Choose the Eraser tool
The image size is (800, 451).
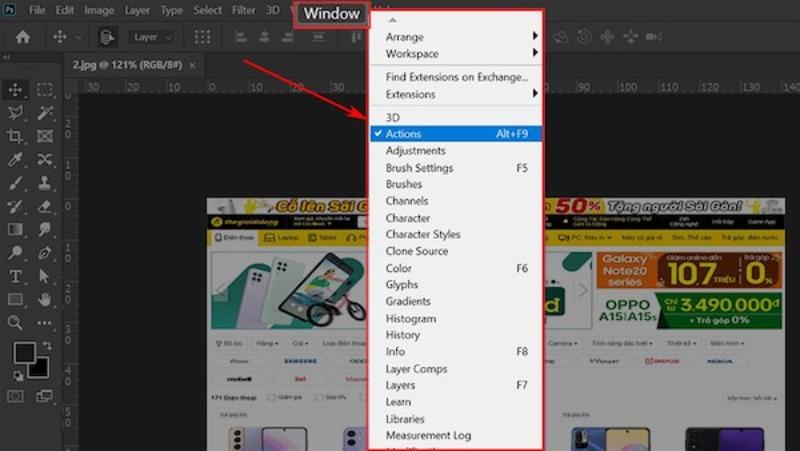point(45,206)
